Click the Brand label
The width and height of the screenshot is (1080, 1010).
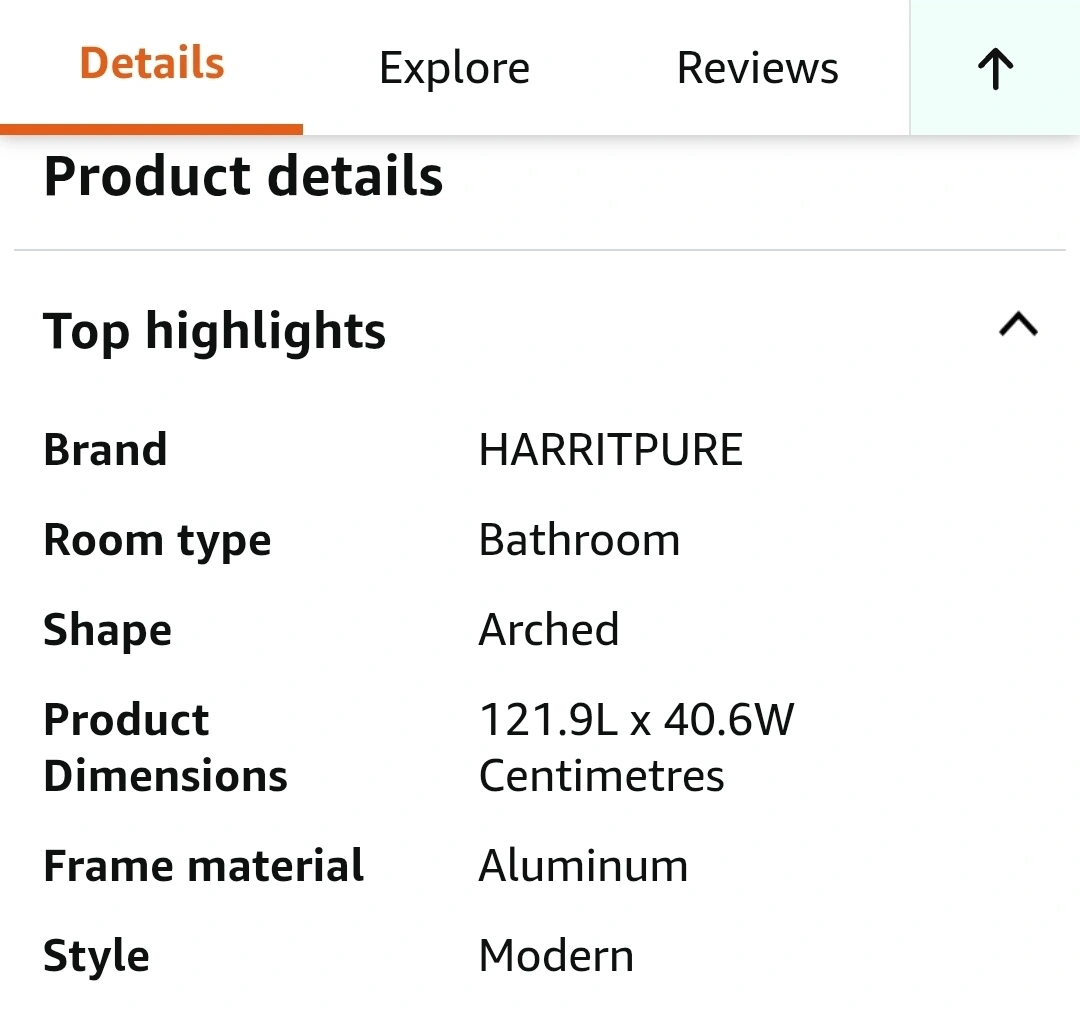pyautogui.click(x=105, y=450)
